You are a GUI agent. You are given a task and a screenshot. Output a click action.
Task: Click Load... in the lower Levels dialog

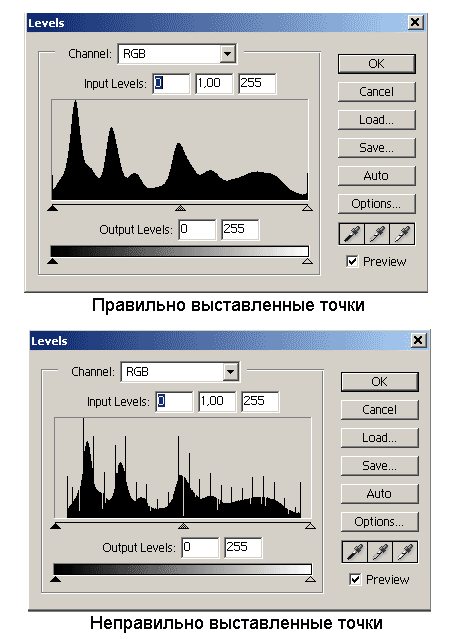[x=379, y=438]
